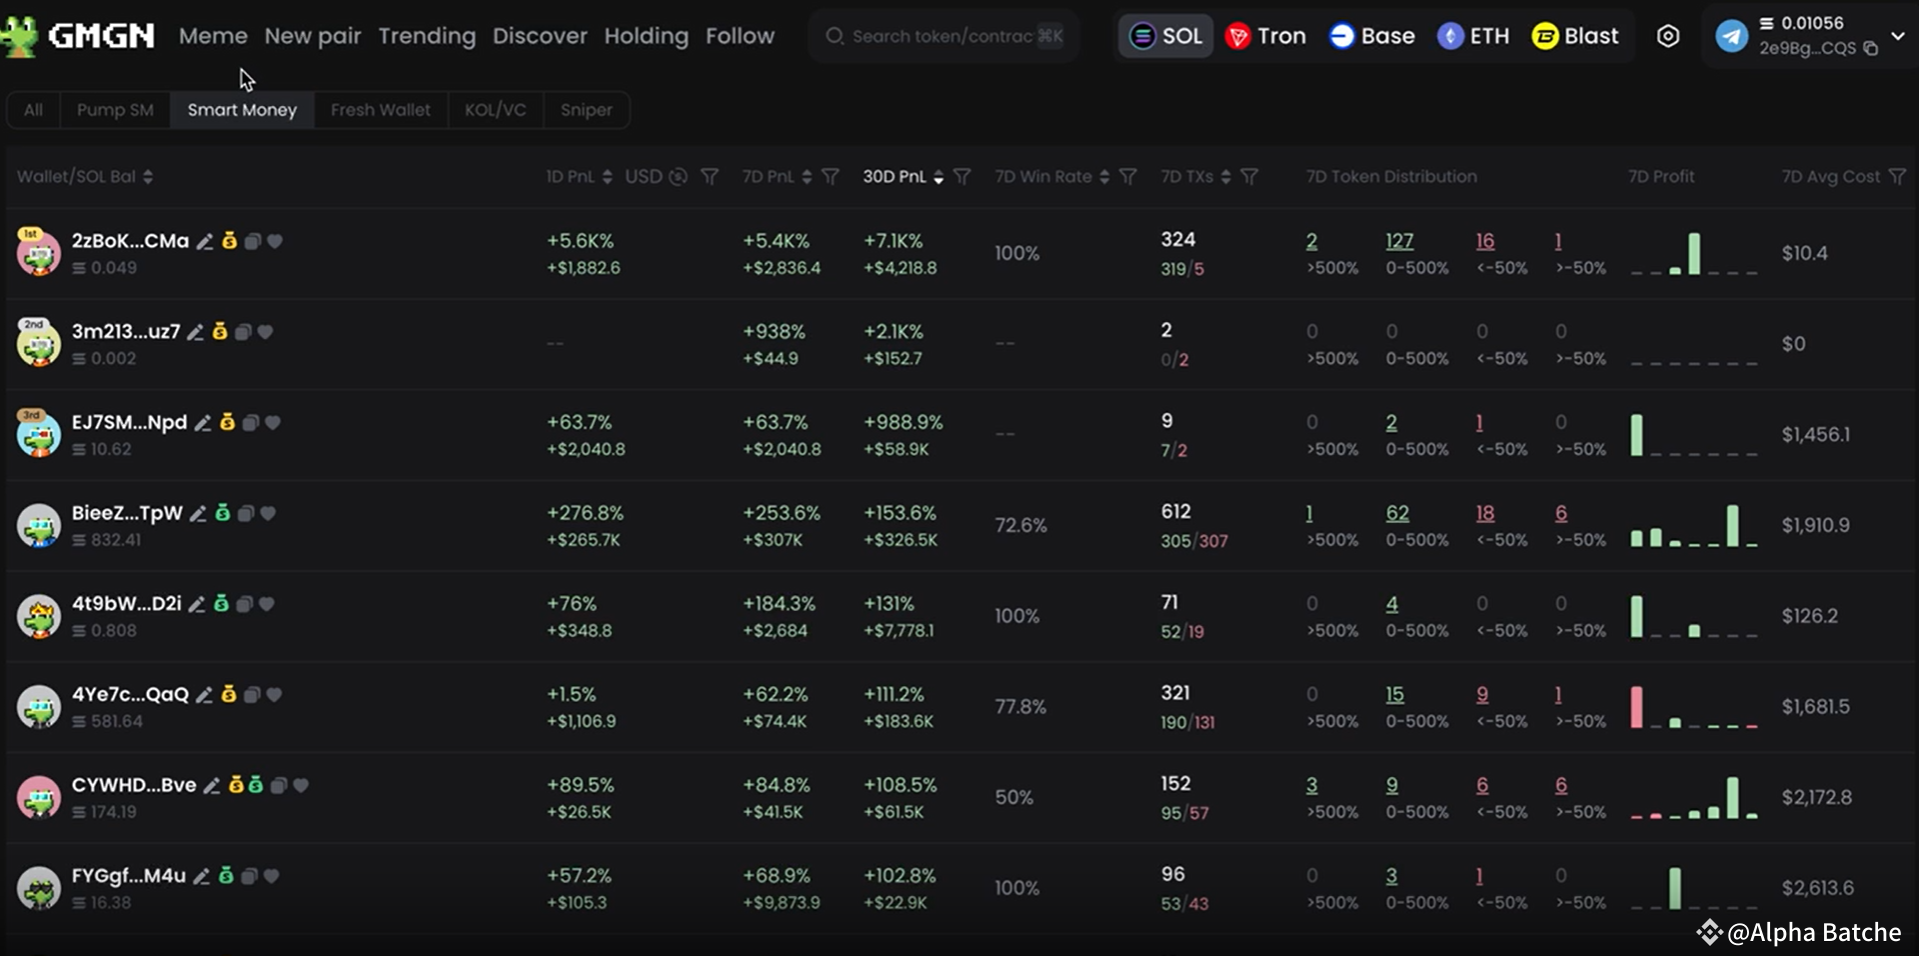Open the 30D PnL filter dropdown

[963, 176]
